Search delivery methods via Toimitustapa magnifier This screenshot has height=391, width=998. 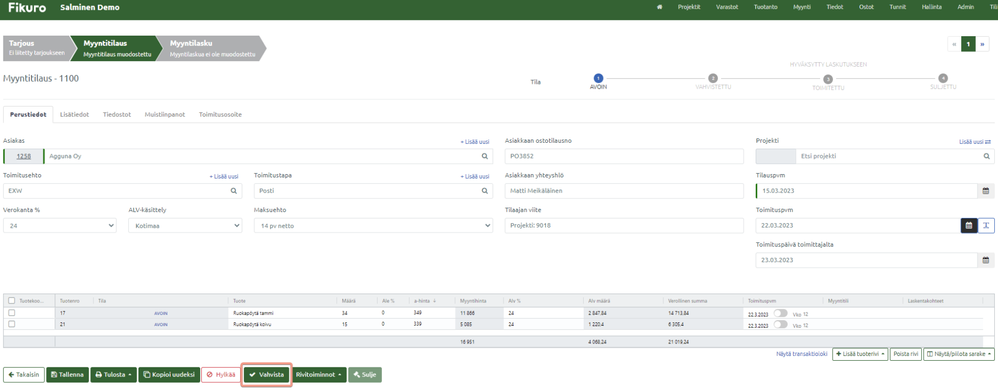click(x=484, y=190)
